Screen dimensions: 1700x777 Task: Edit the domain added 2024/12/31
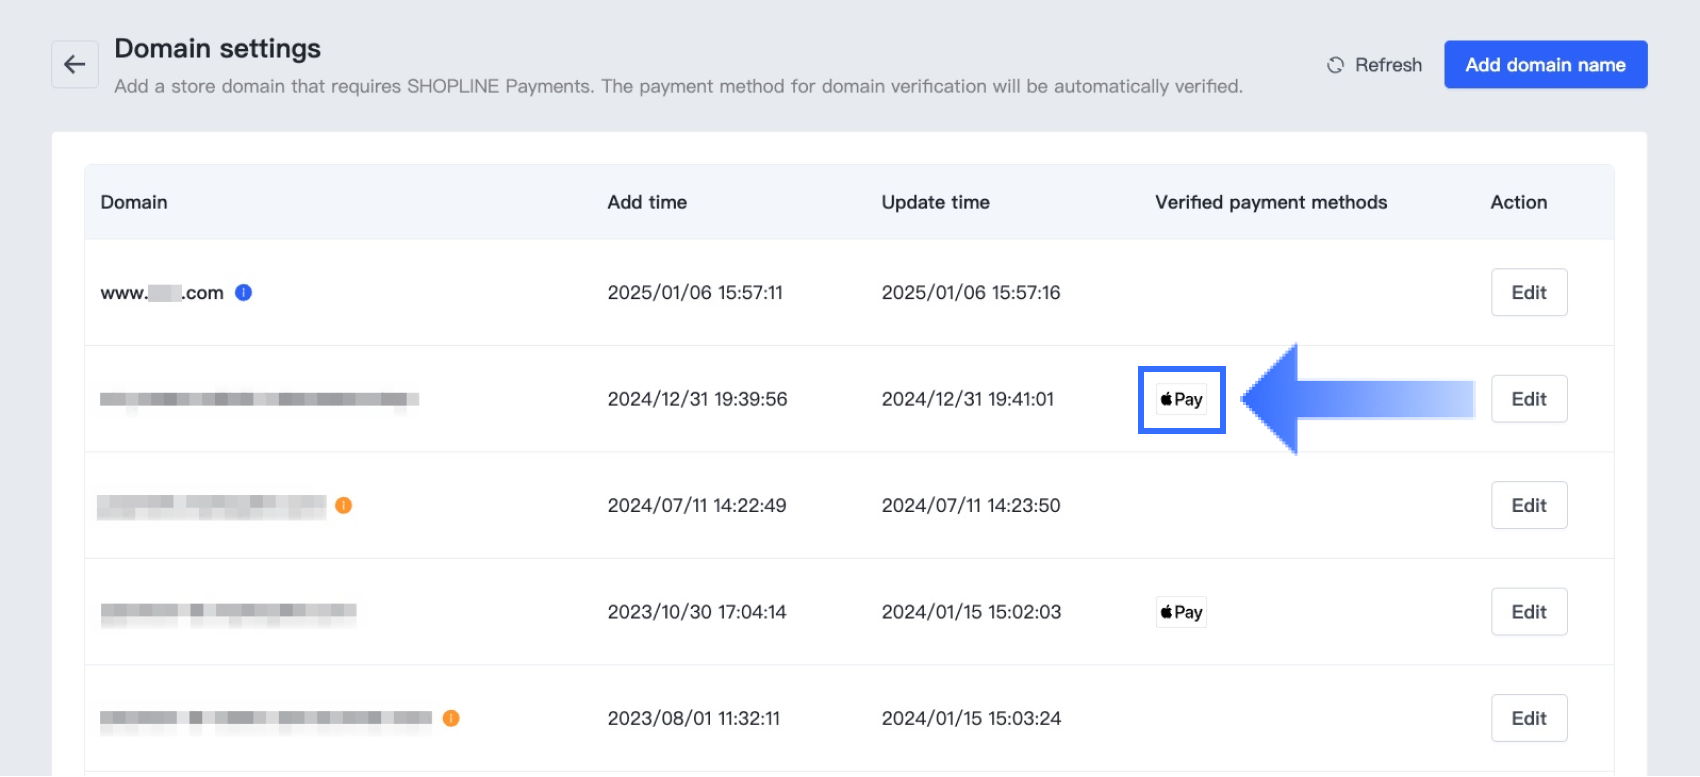coord(1528,399)
